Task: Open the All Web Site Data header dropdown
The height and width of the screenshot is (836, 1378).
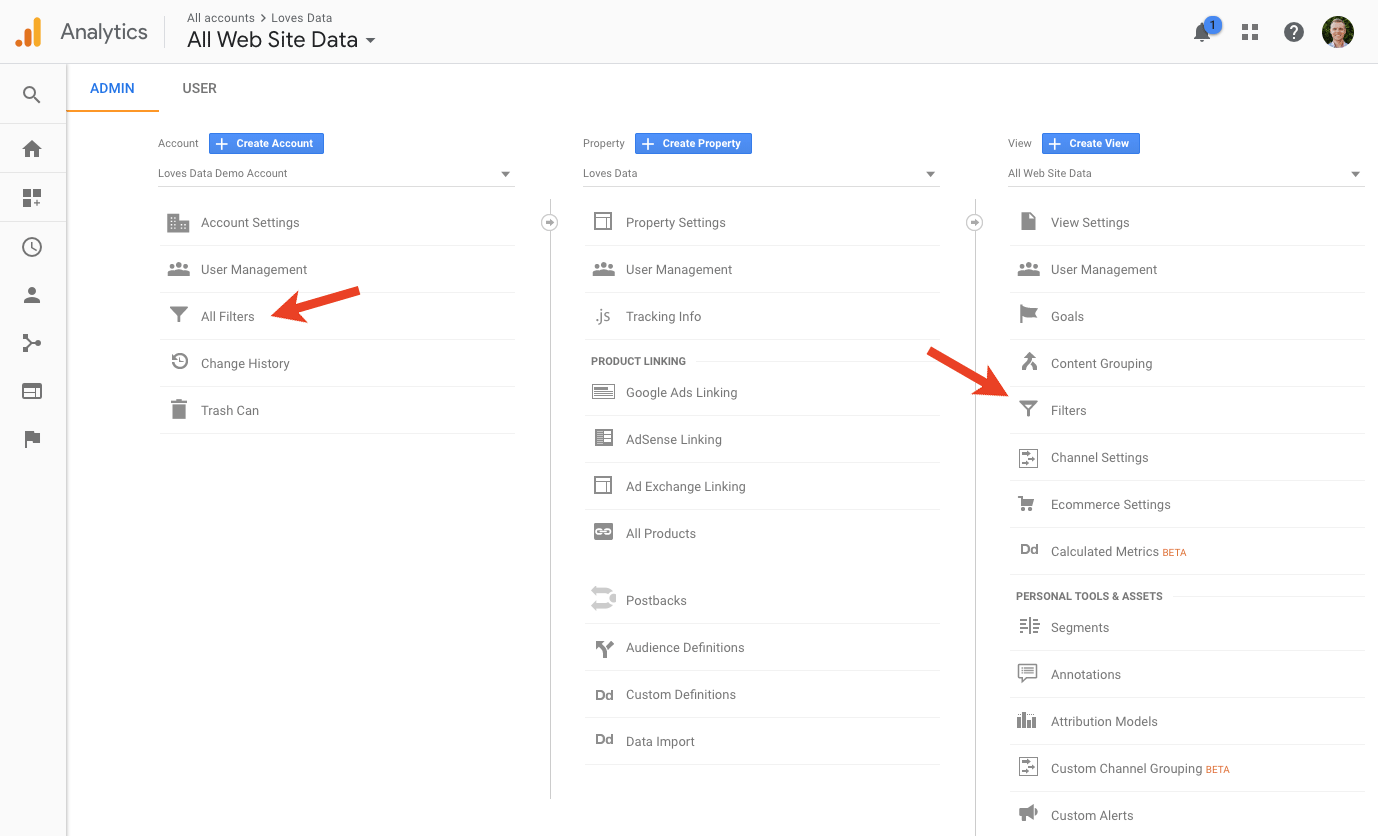Action: tap(282, 41)
